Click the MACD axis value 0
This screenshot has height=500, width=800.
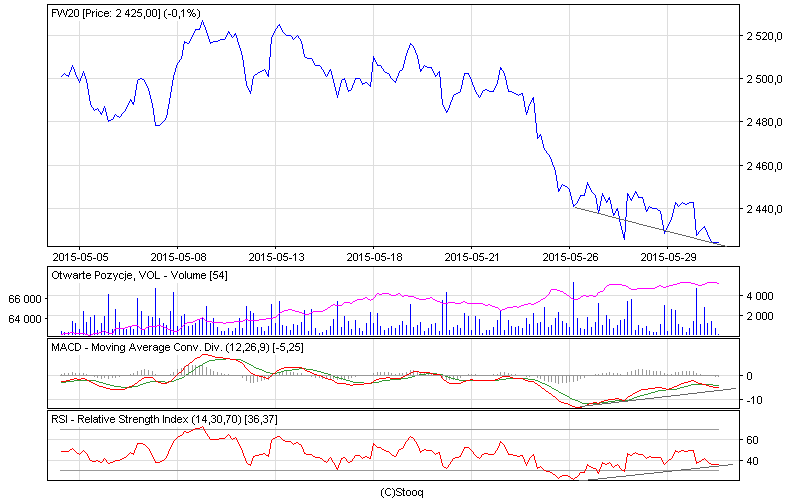click(749, 376)
